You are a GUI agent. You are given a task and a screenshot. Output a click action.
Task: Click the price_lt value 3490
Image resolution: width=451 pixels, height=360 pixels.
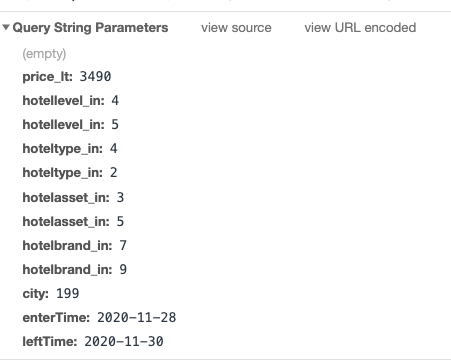[x=95, y=77]
